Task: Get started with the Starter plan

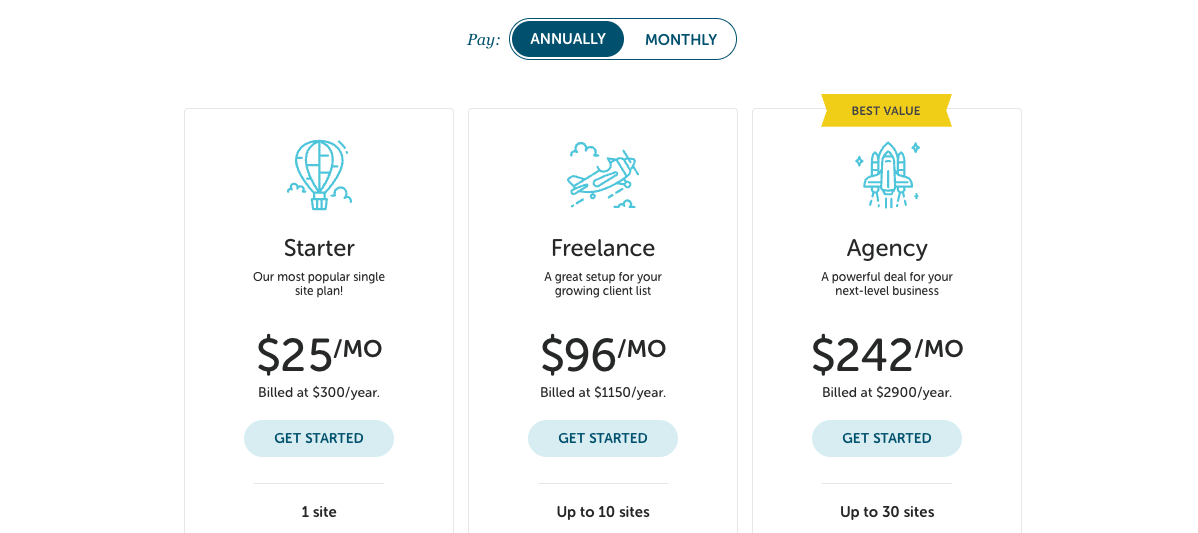Action: click(319, 438)
